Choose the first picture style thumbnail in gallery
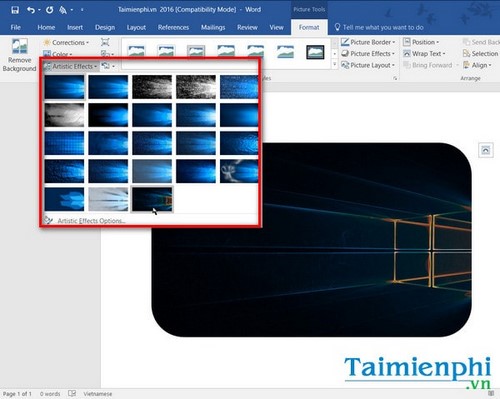This screenshot has height=399, width=500. (137, 52)
